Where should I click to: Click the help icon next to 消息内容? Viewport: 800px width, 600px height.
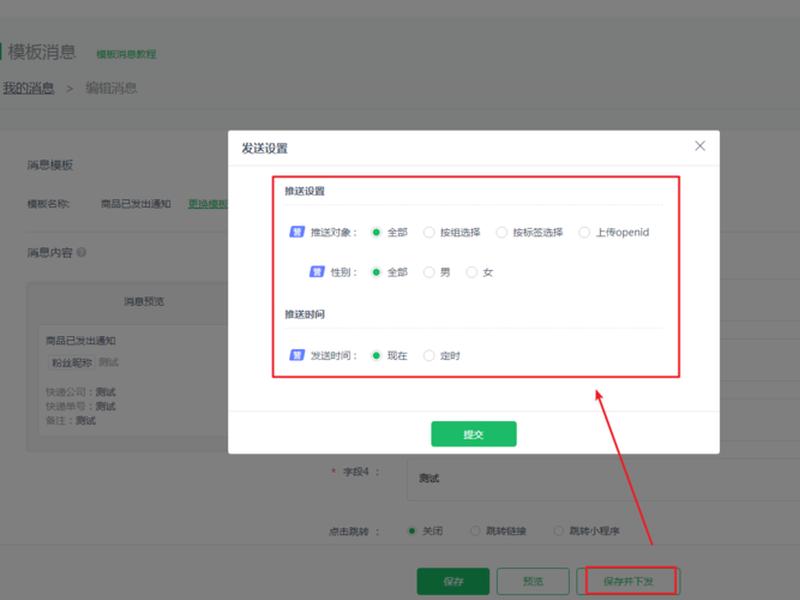81,253
